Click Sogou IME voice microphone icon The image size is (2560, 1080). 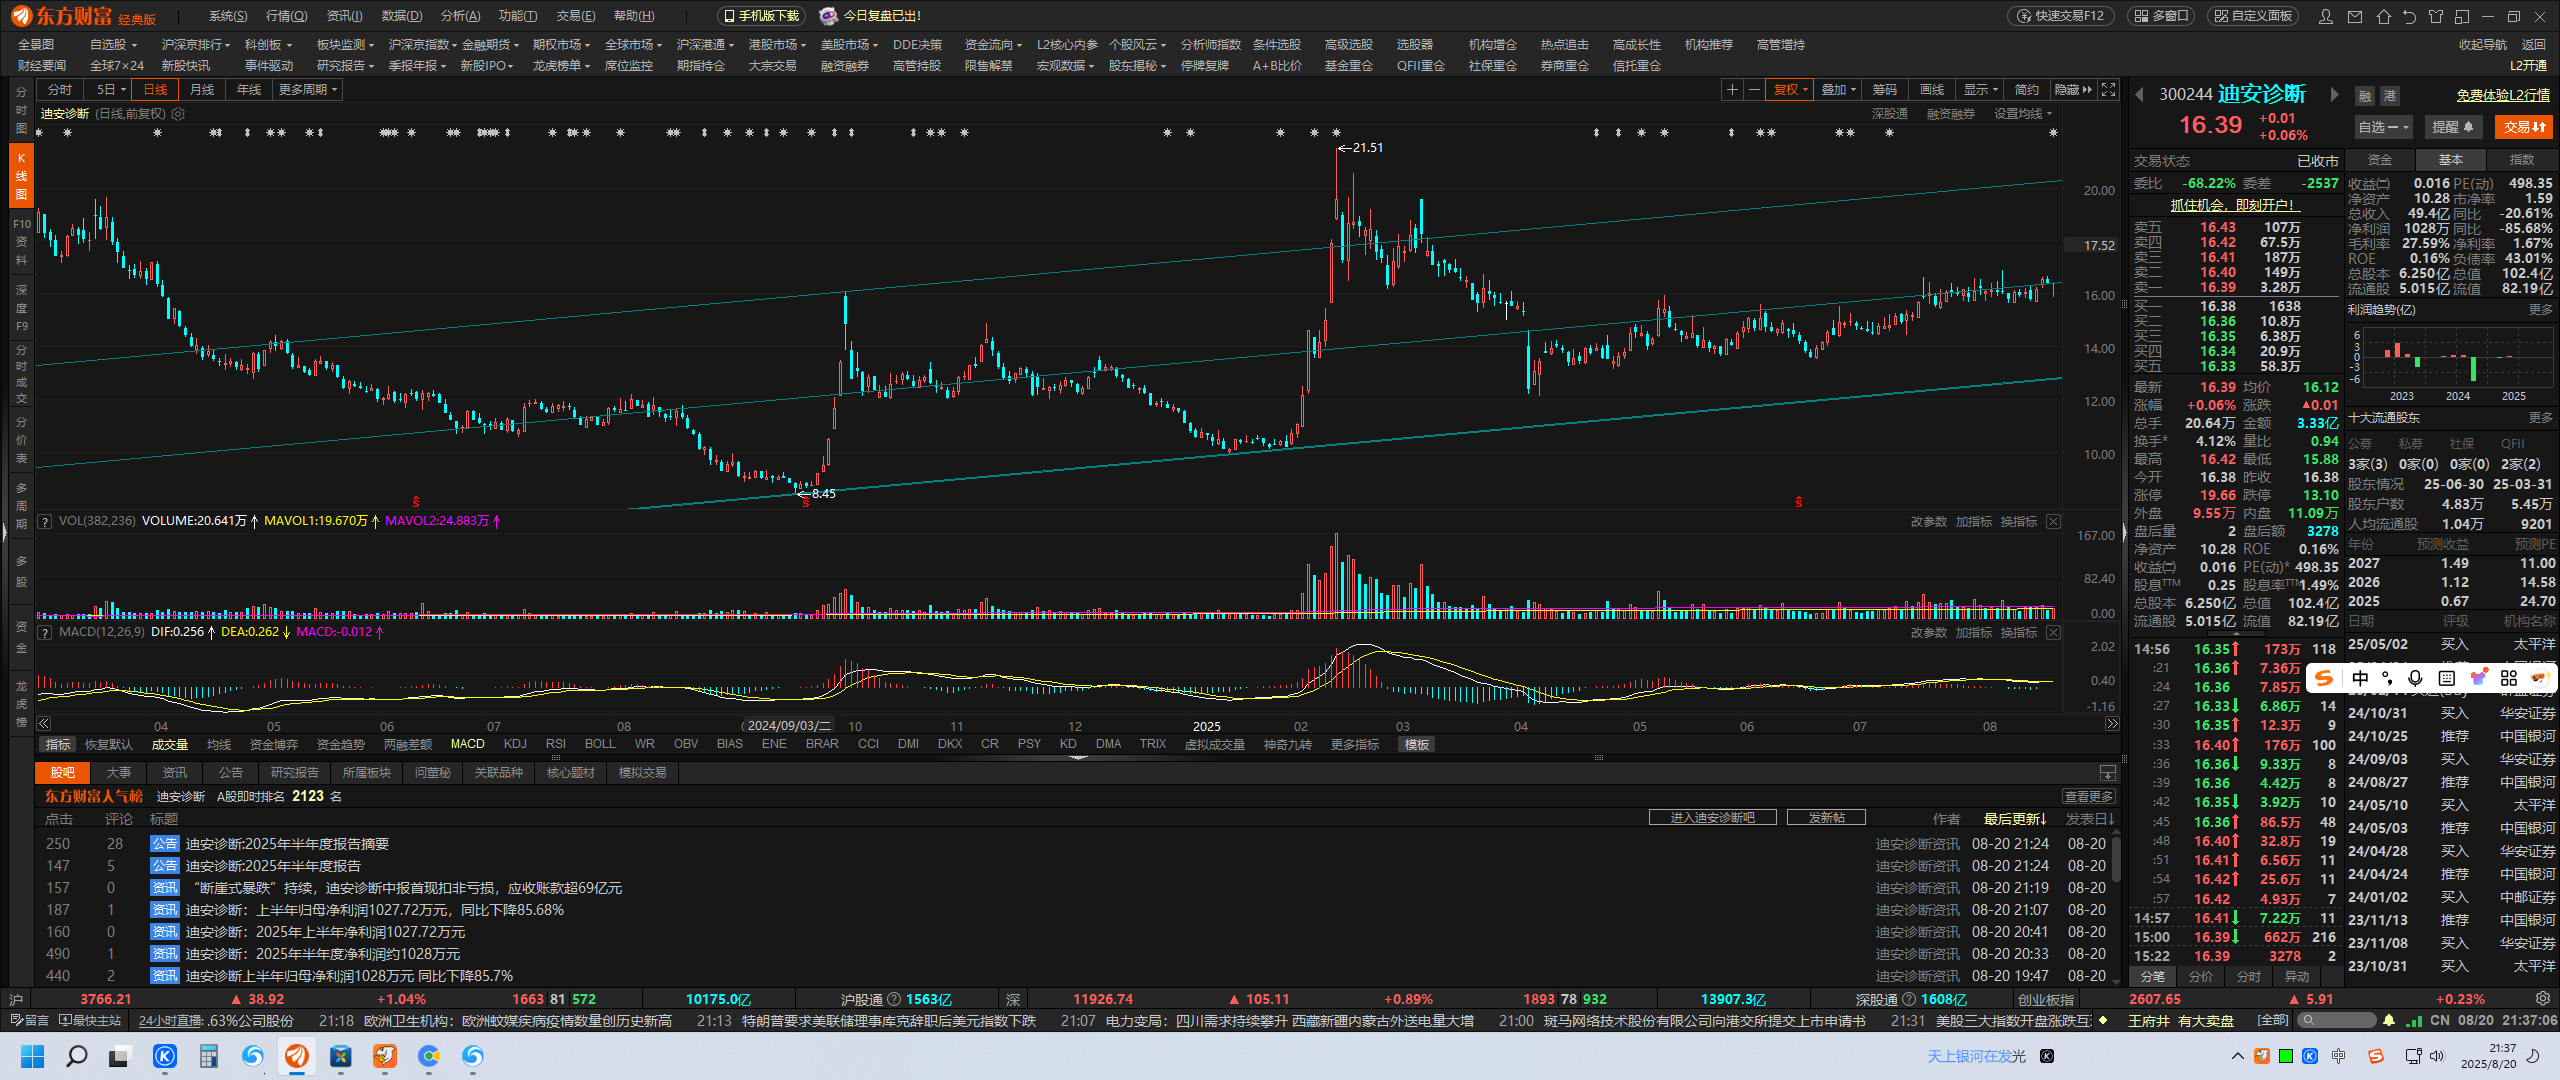[x=2415, y=678]
